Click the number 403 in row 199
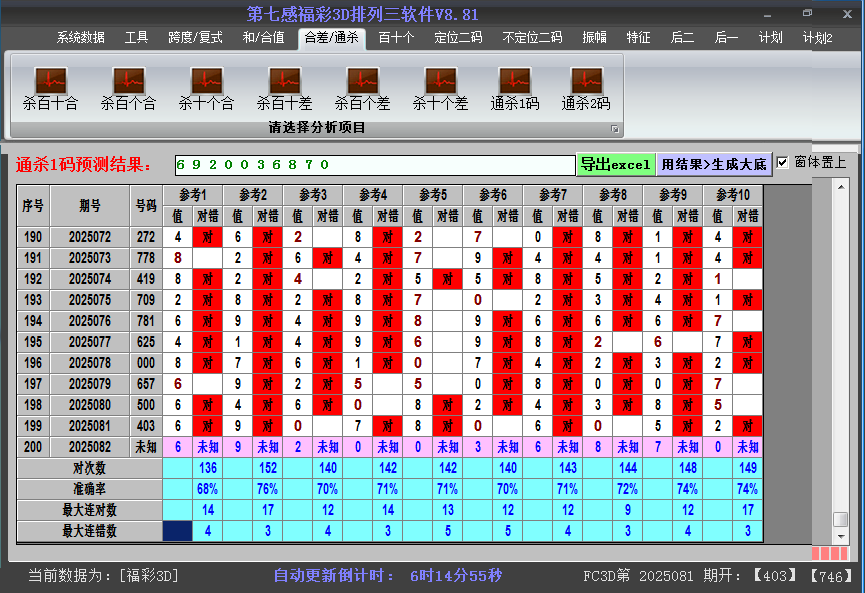This screenshot has height=593, width=865. pos(146,426)
